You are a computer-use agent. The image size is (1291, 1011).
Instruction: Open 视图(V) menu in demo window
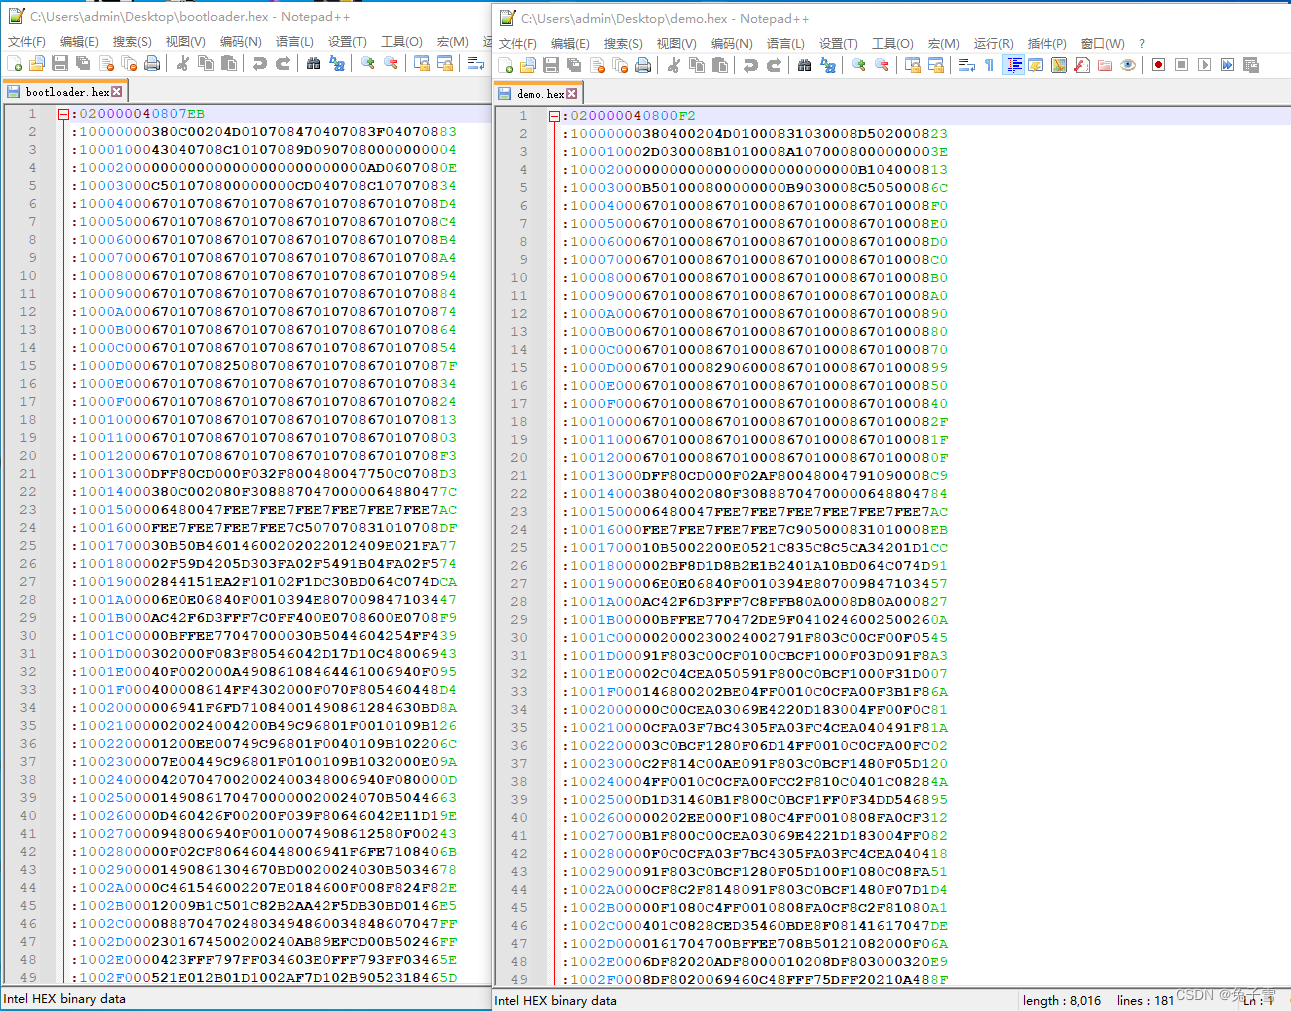coord(677,43)
